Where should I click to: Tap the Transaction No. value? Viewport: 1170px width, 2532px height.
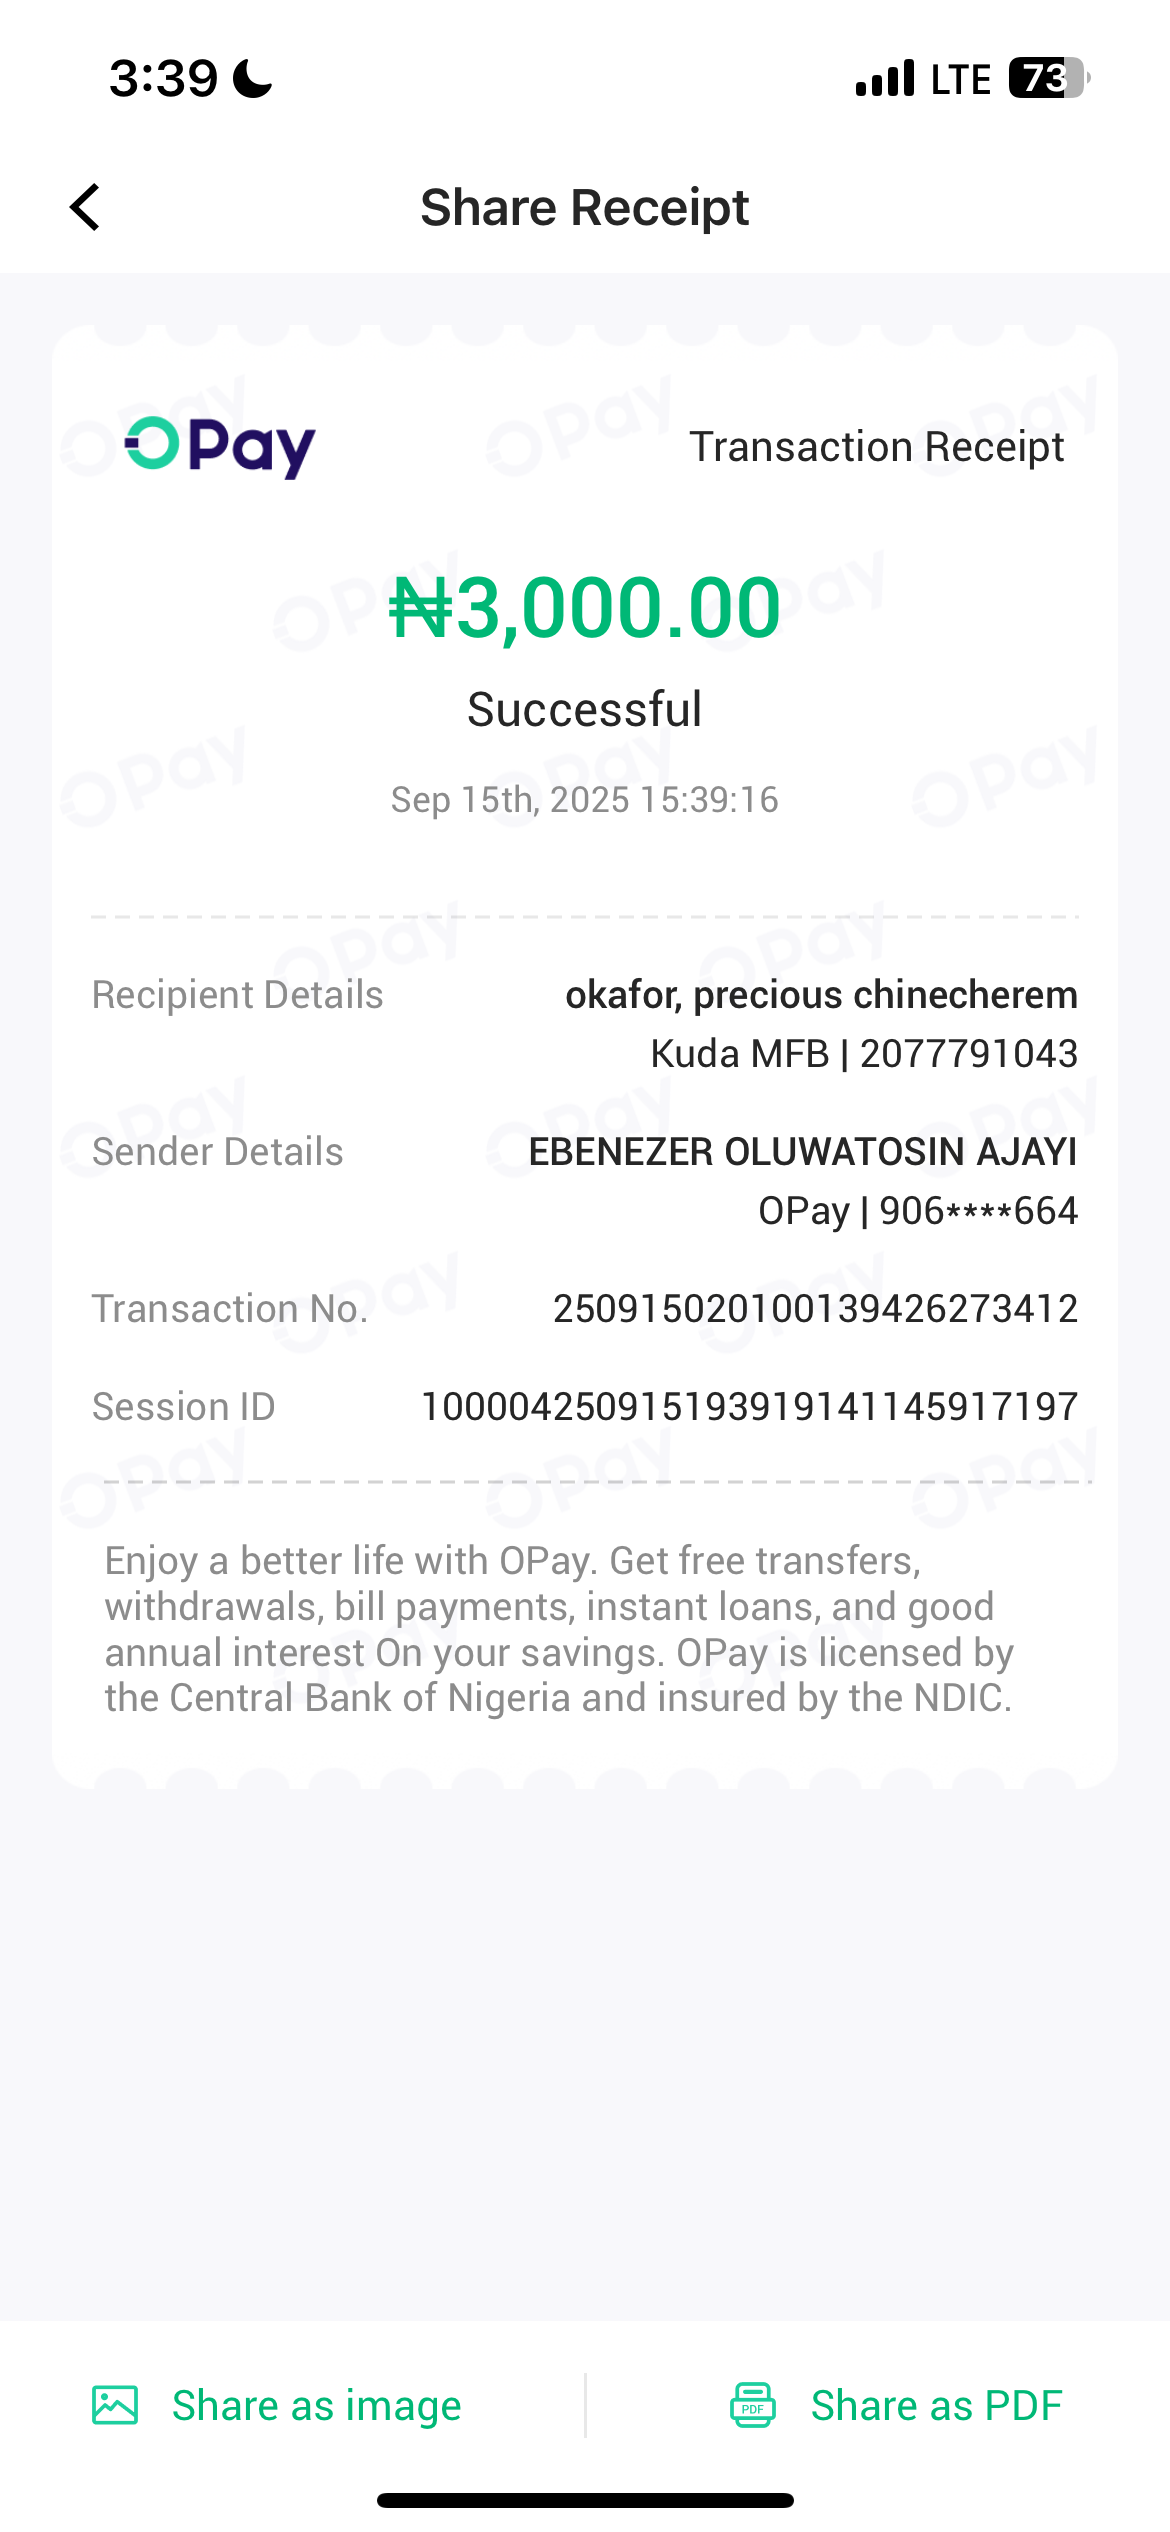coord(815,1309)
